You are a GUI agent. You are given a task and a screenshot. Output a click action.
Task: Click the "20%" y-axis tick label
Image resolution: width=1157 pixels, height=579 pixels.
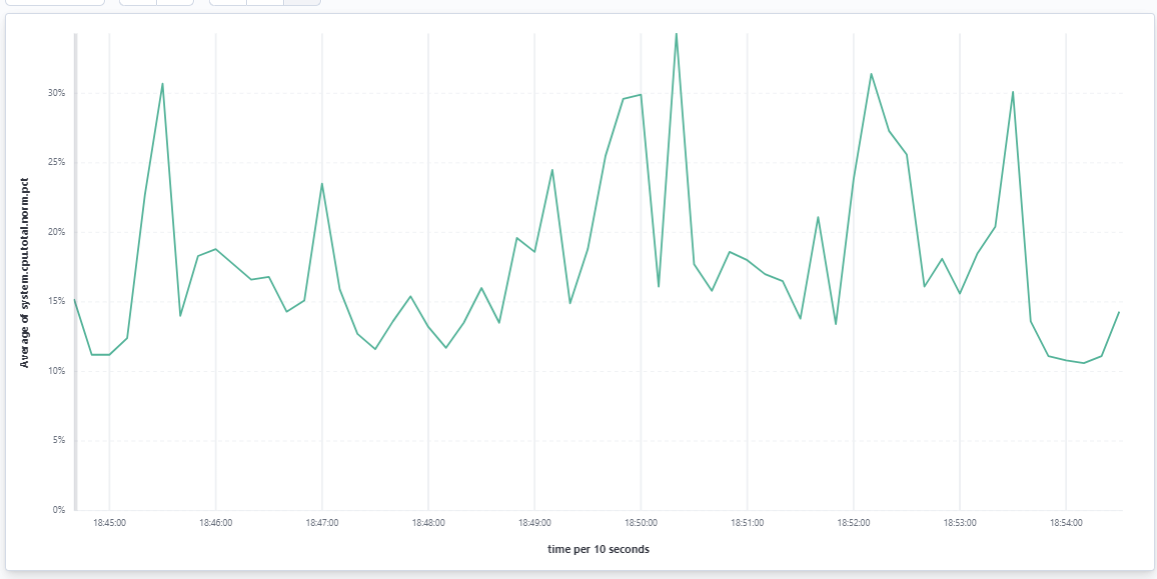tap(58, 232)
